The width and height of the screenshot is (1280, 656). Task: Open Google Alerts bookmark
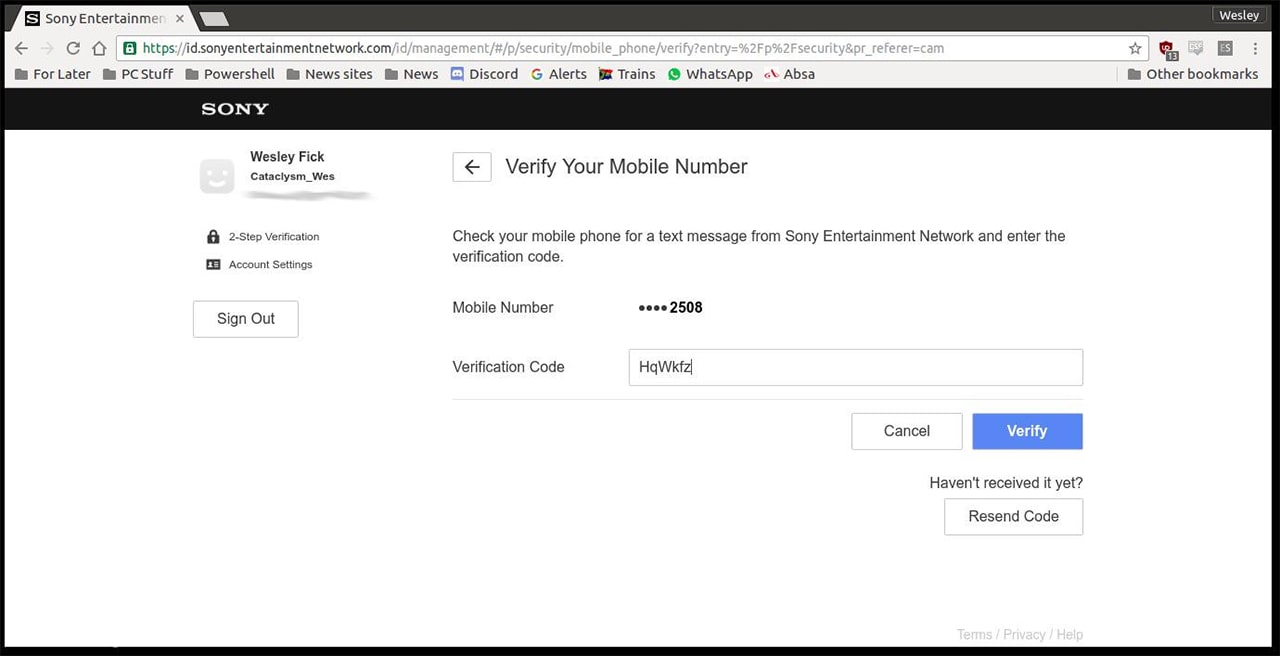558,74
